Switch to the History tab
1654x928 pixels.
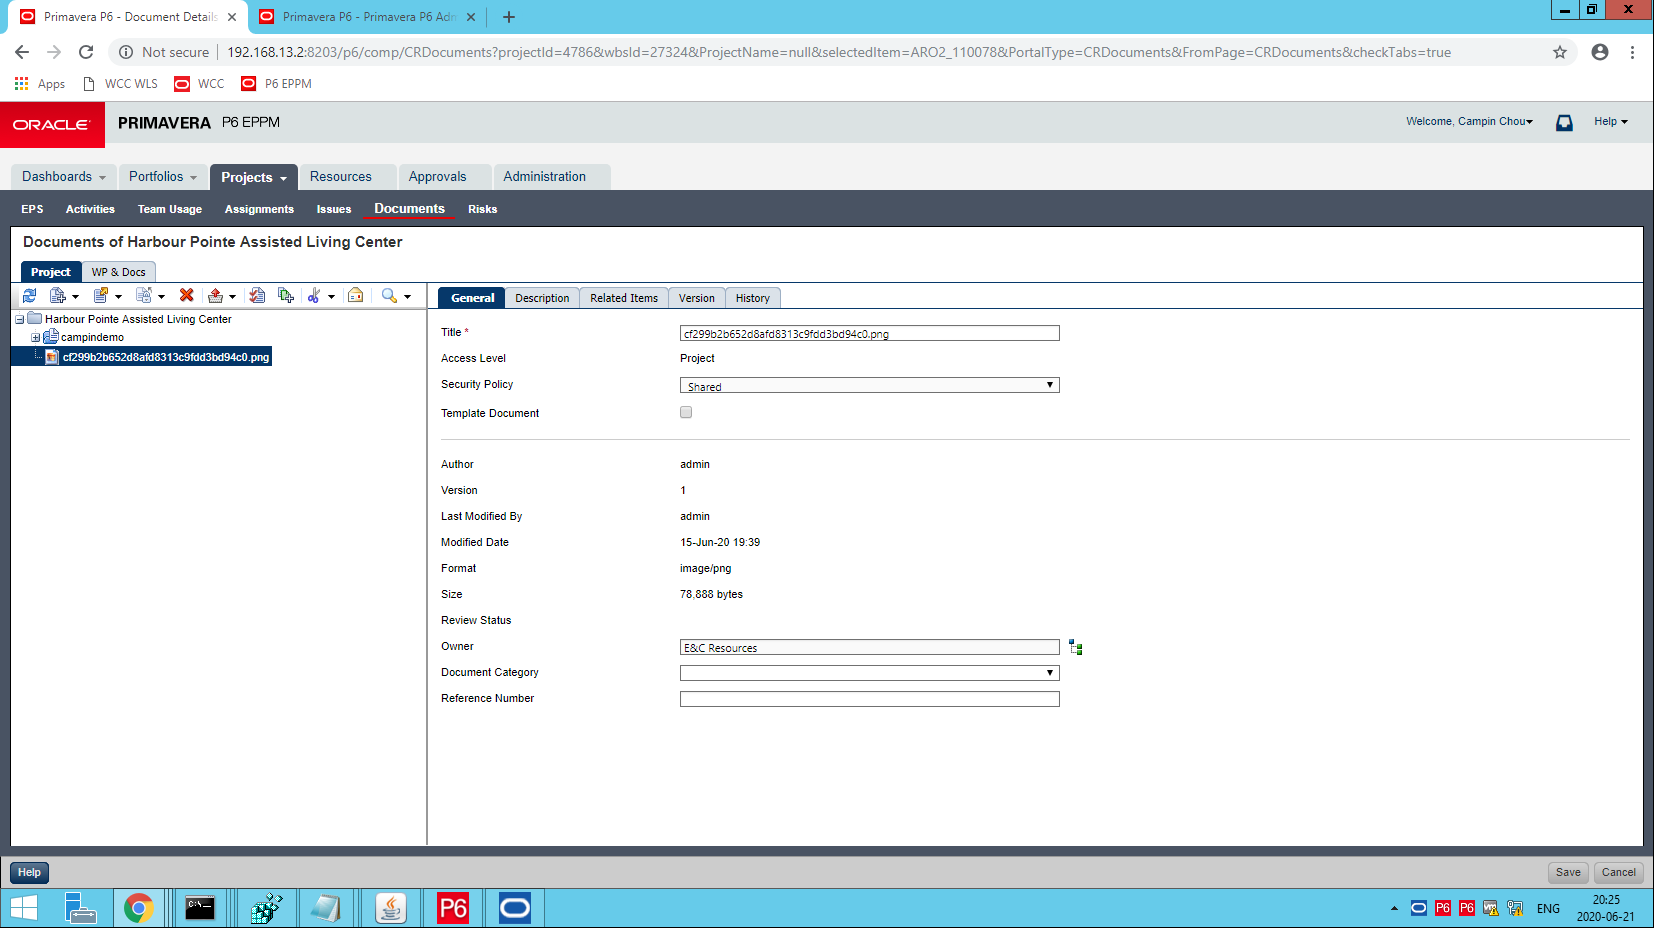pos(752,297)
